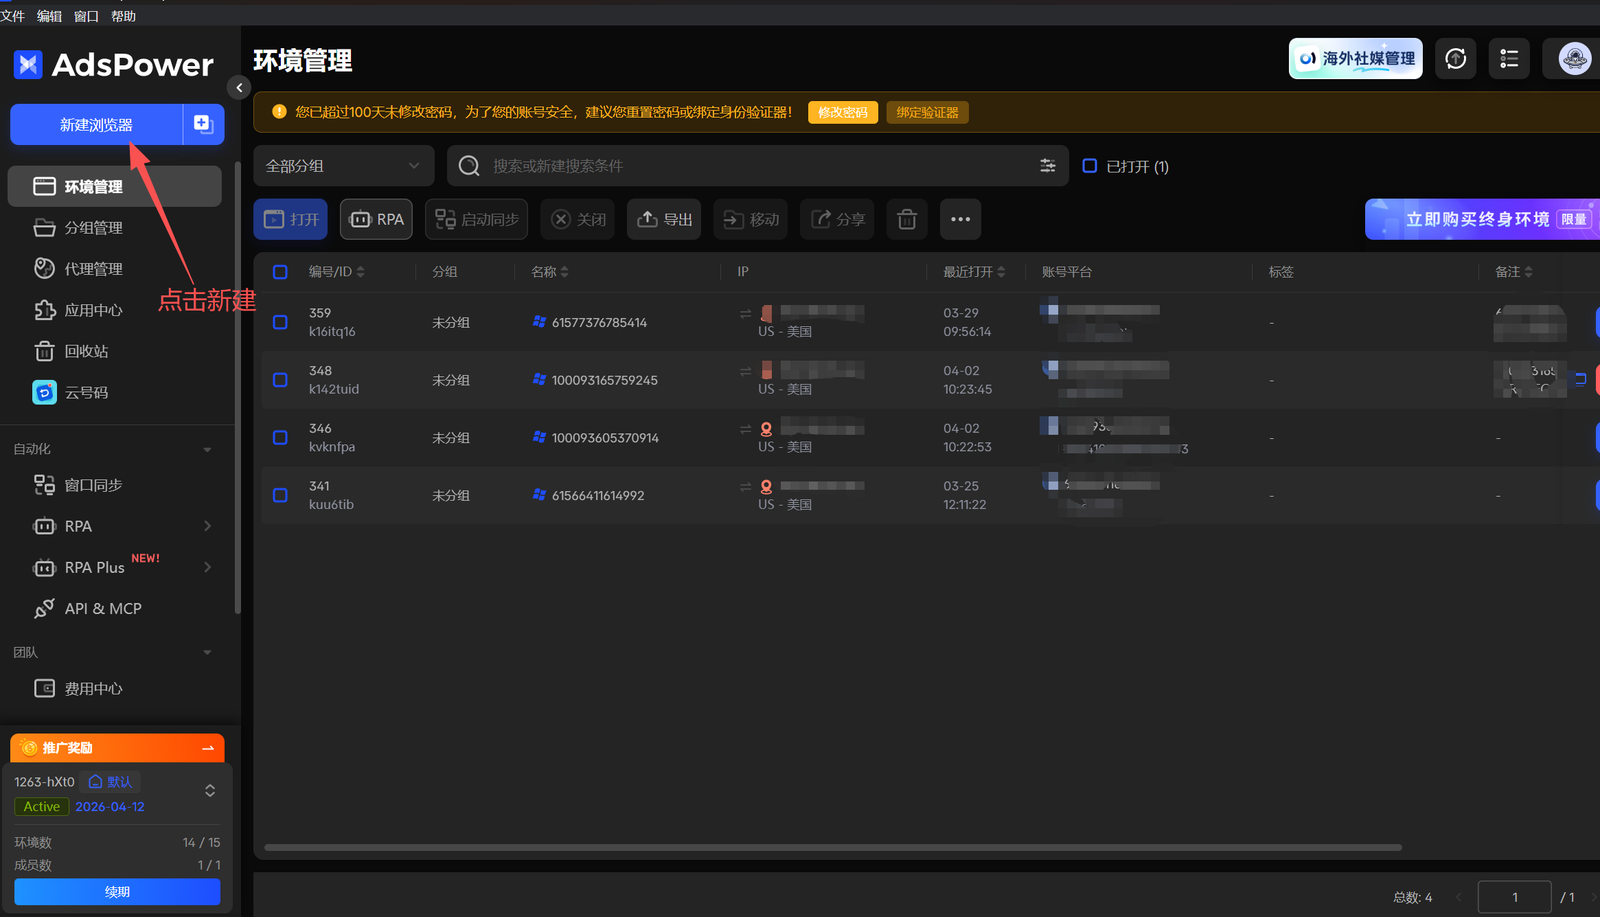Click the 导出 export toolbar button
Viewport: 1600px width, 917px height.
664,219
